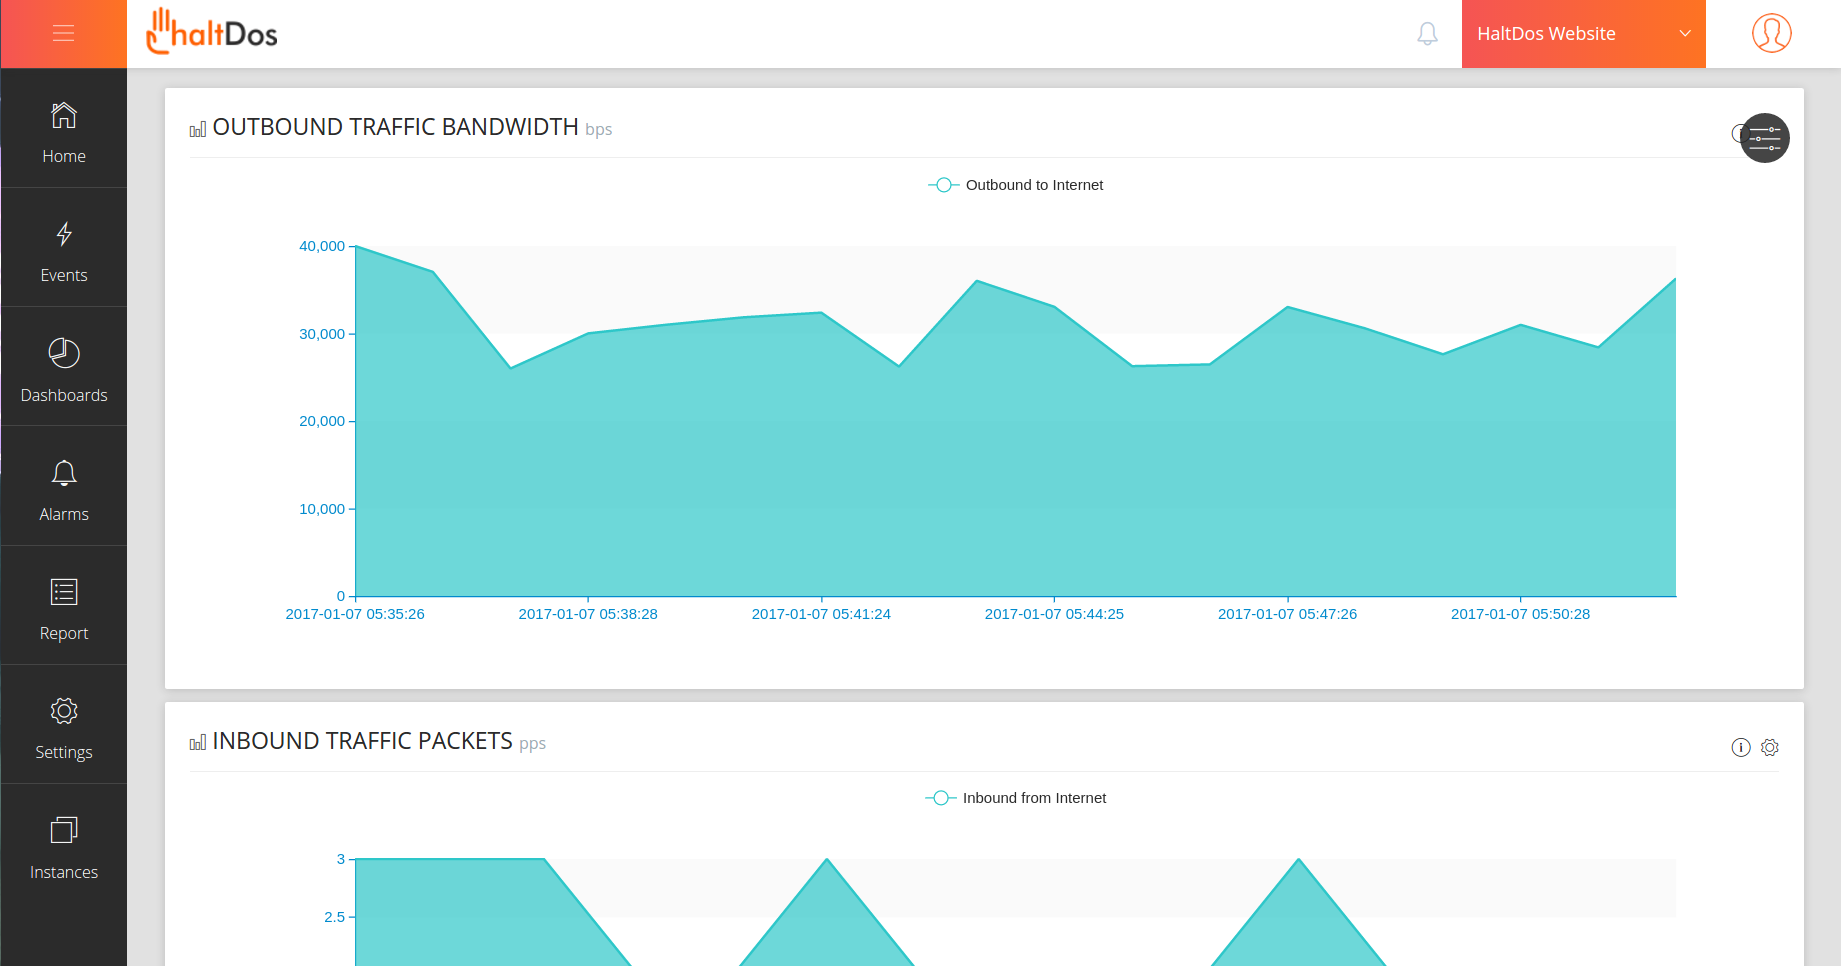
Task: Click the timestamp 2017-01-07 05:38:28
Action: 588,614
